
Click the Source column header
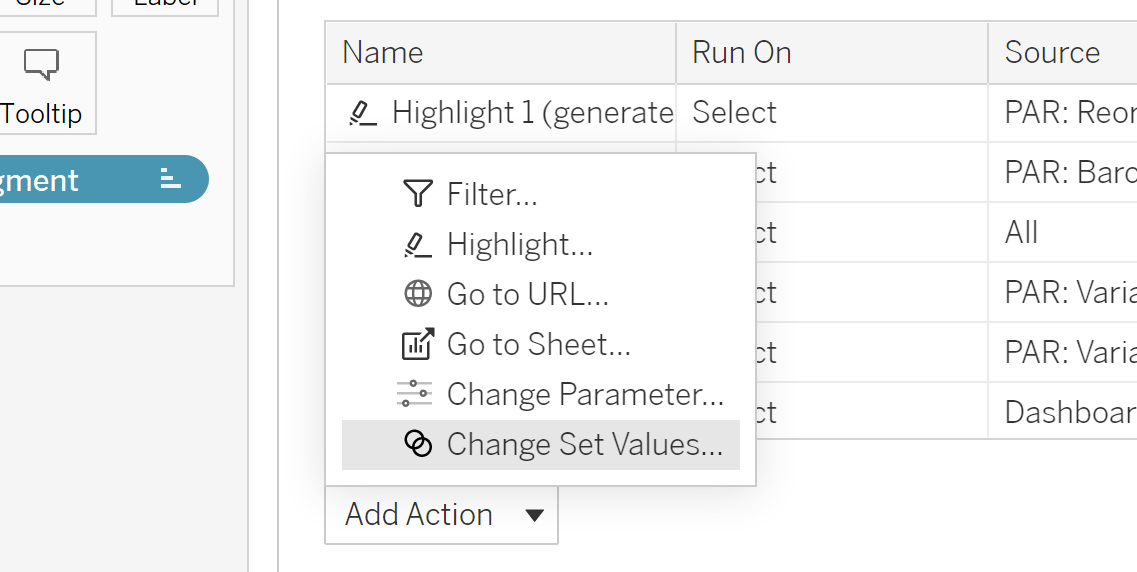[1052, 53]
